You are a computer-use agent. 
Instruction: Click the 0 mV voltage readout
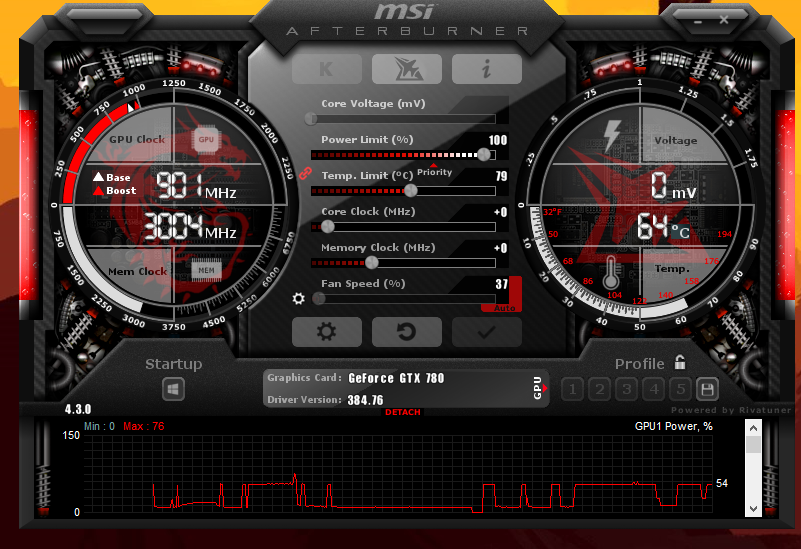[x=673, y=185]
